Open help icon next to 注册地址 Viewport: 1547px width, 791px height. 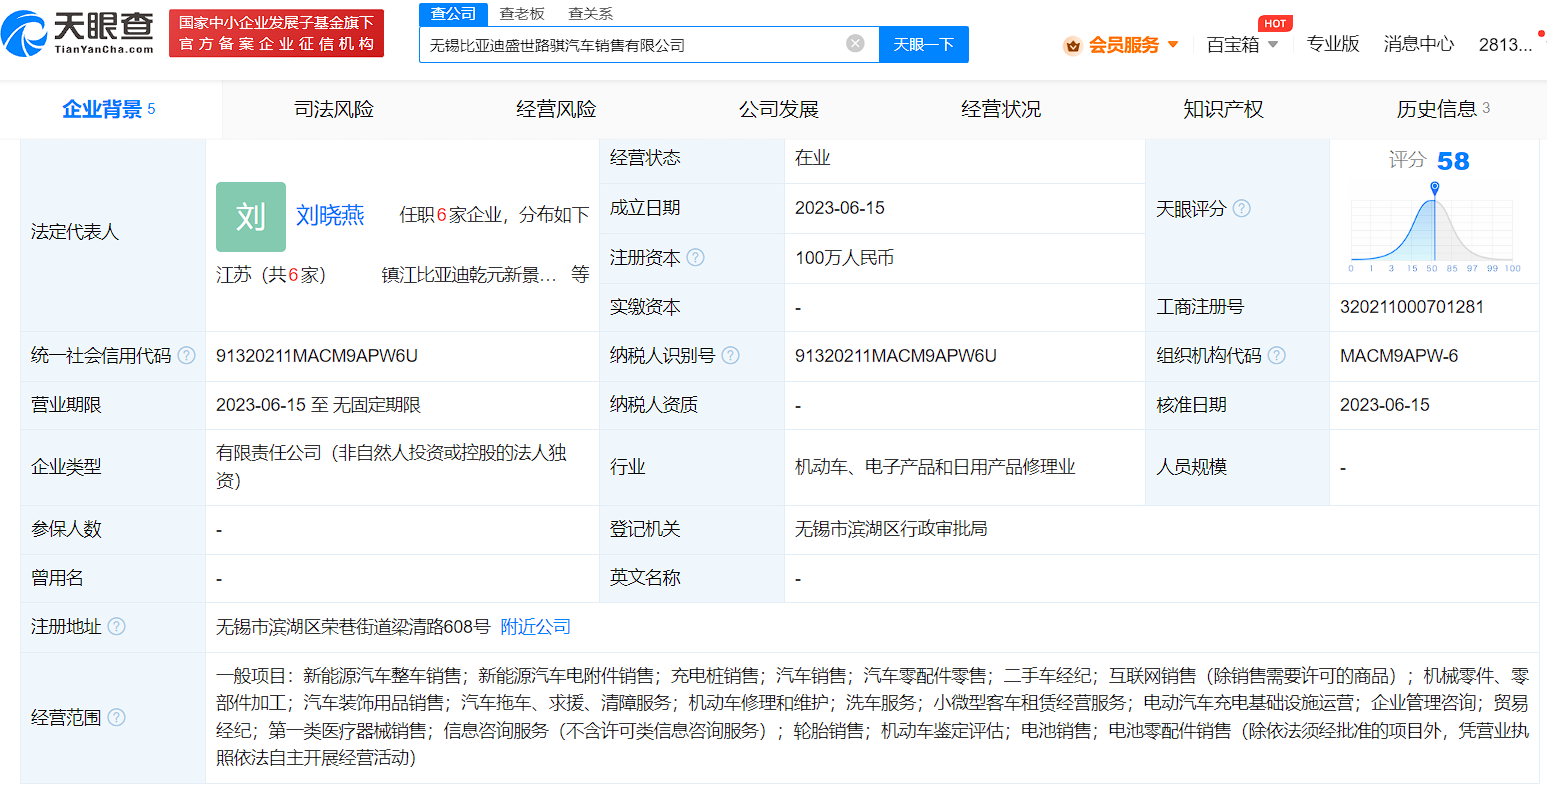pyautogui.click(x=116, y=626)
